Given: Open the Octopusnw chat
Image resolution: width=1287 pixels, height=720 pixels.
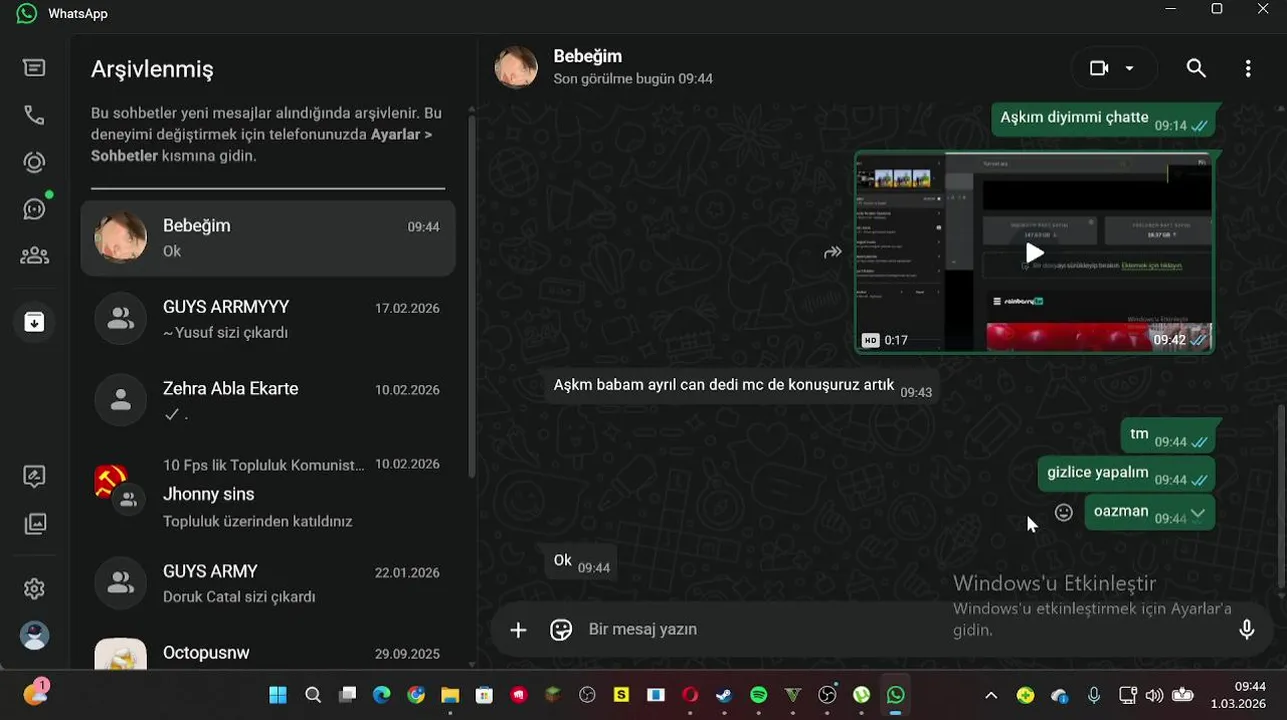Looking at the screenshot, I should [268, 653].
